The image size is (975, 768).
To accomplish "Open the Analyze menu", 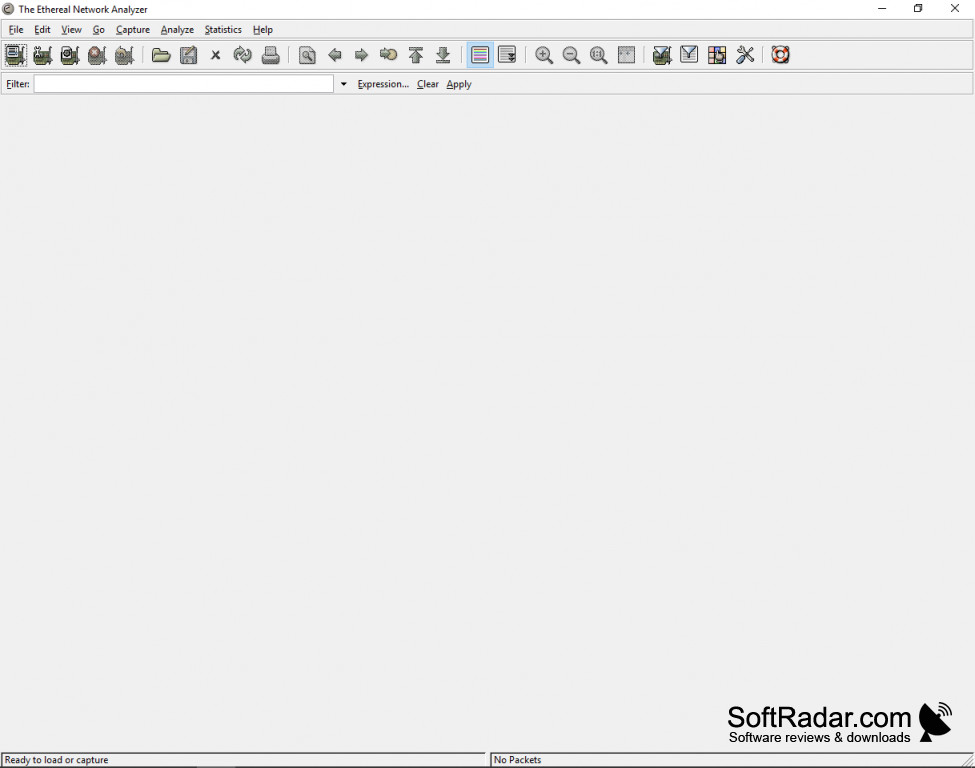I will [x=177, y=30].
